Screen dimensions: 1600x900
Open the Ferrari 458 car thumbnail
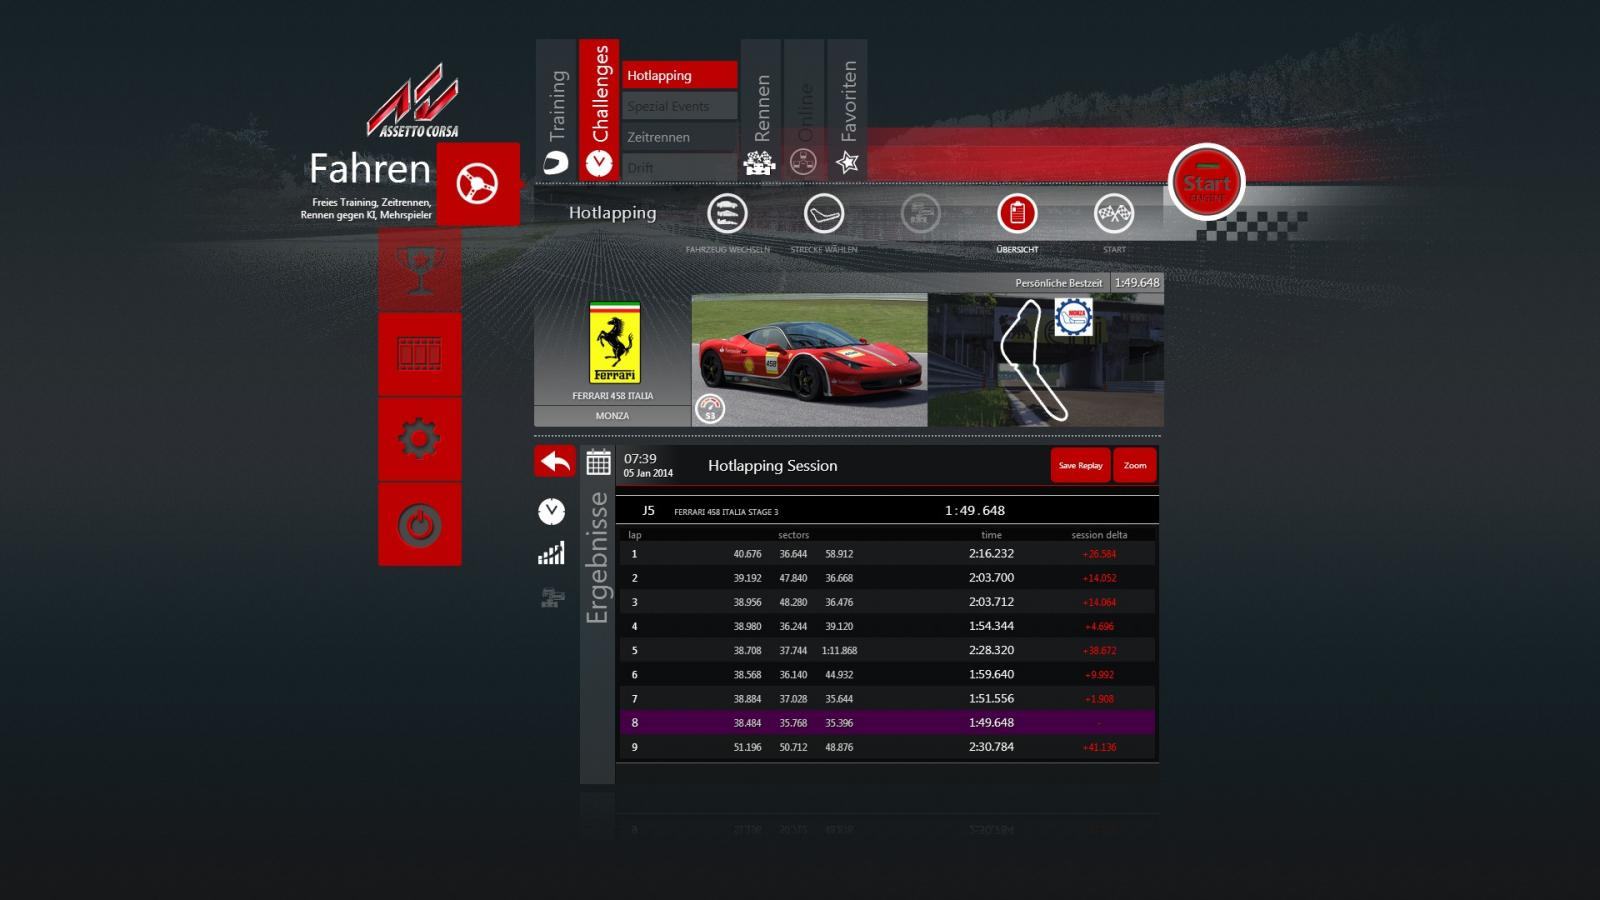pos(809,360)
